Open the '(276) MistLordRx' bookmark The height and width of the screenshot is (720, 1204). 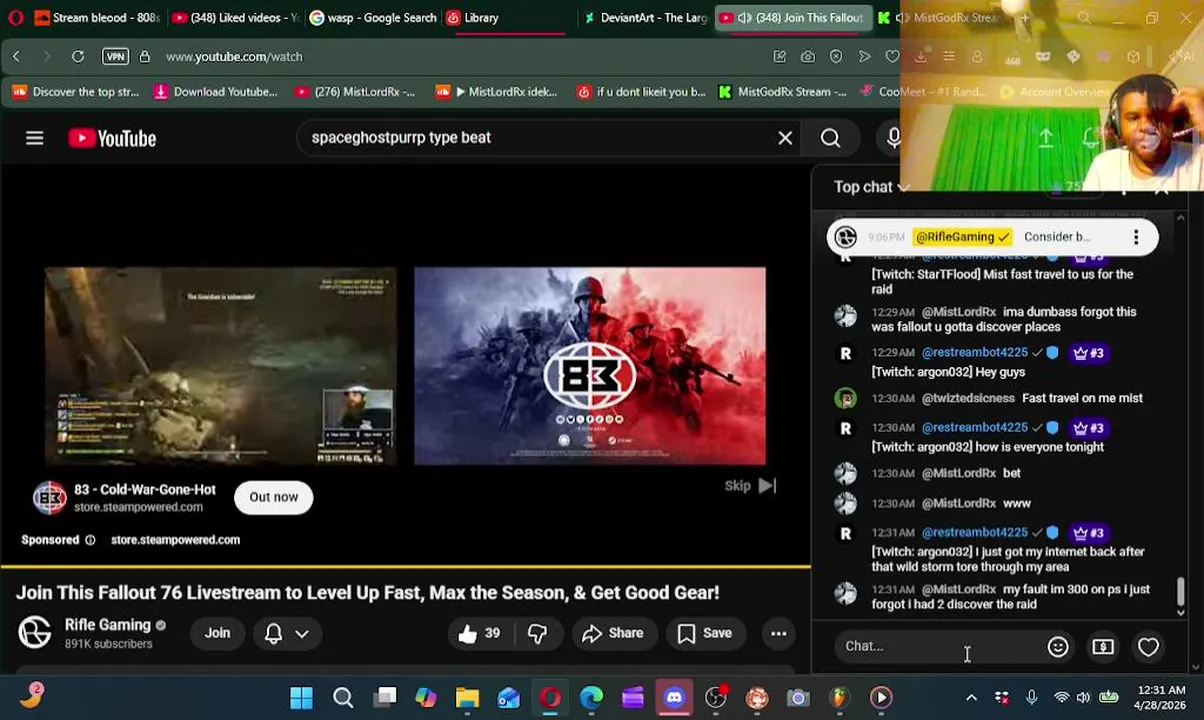click(x=355, y=92)
